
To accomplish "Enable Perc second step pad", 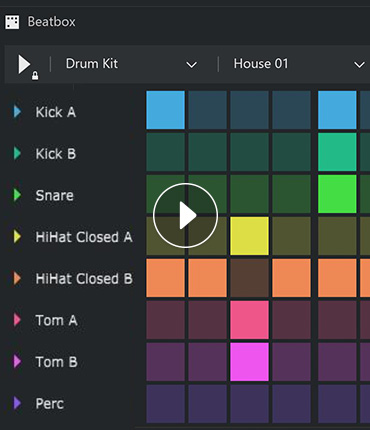I will tap(207, 404).
